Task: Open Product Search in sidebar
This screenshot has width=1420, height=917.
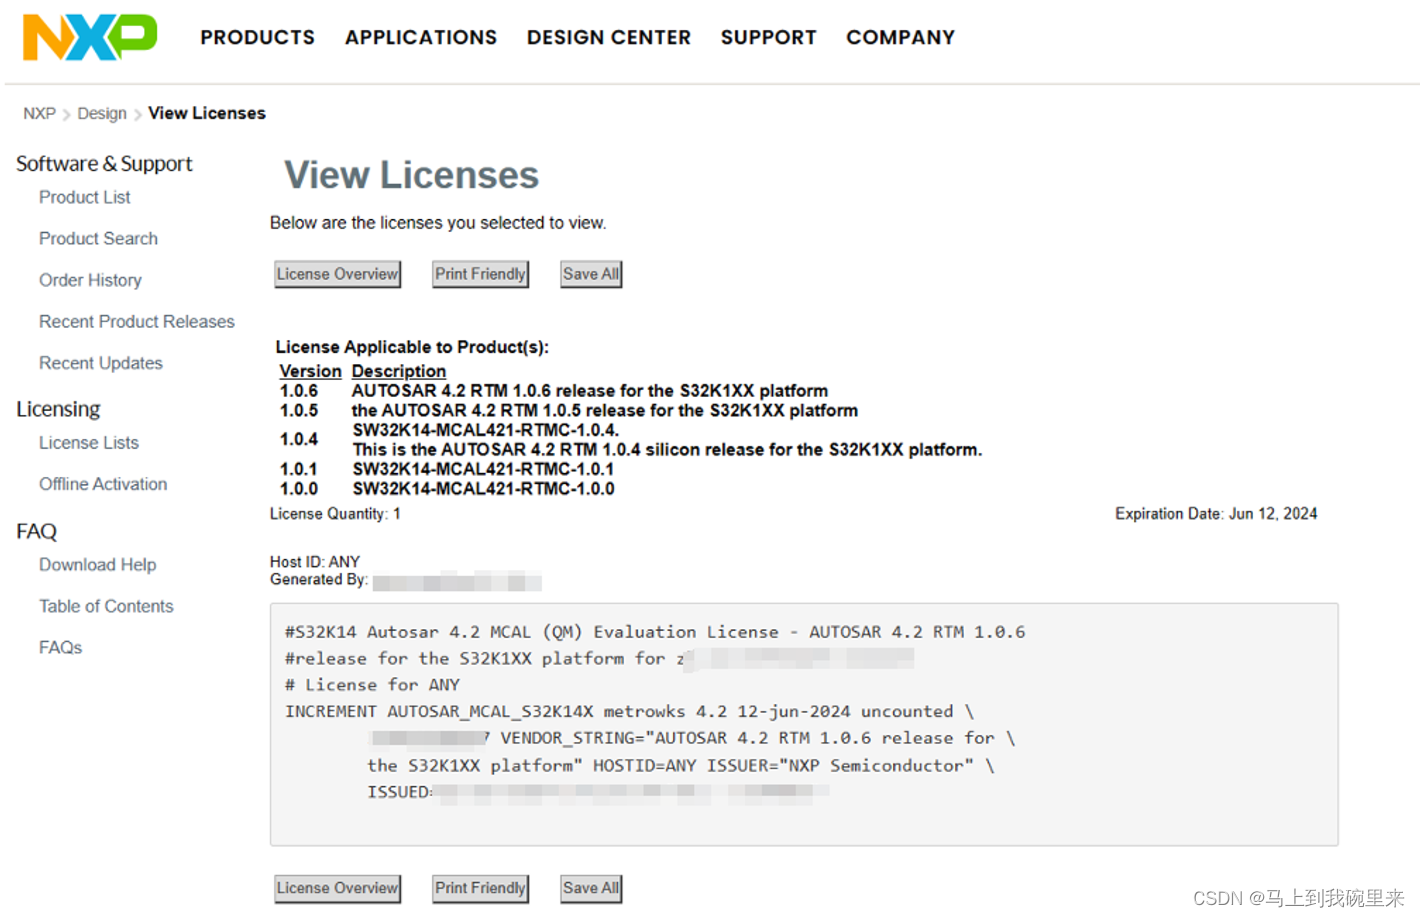Action: click(x=98, y=238)
